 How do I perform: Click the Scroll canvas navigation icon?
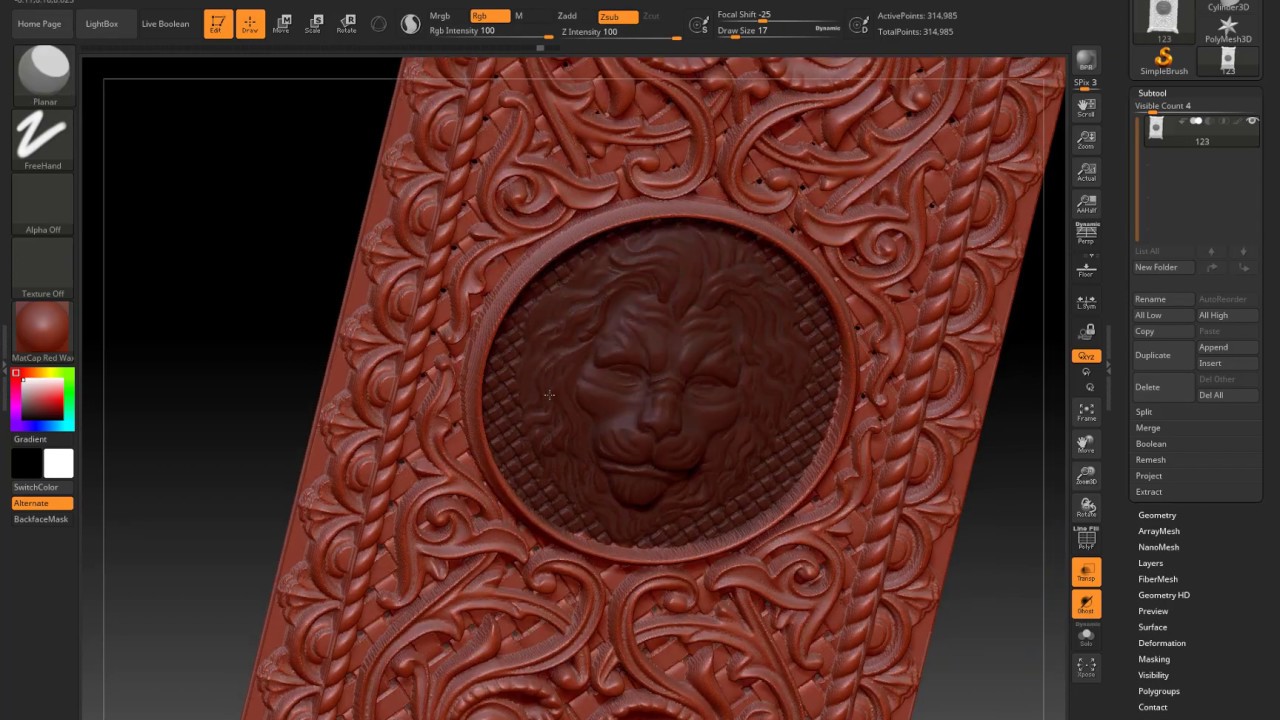pyautogui.click(x=1086, y=107)
